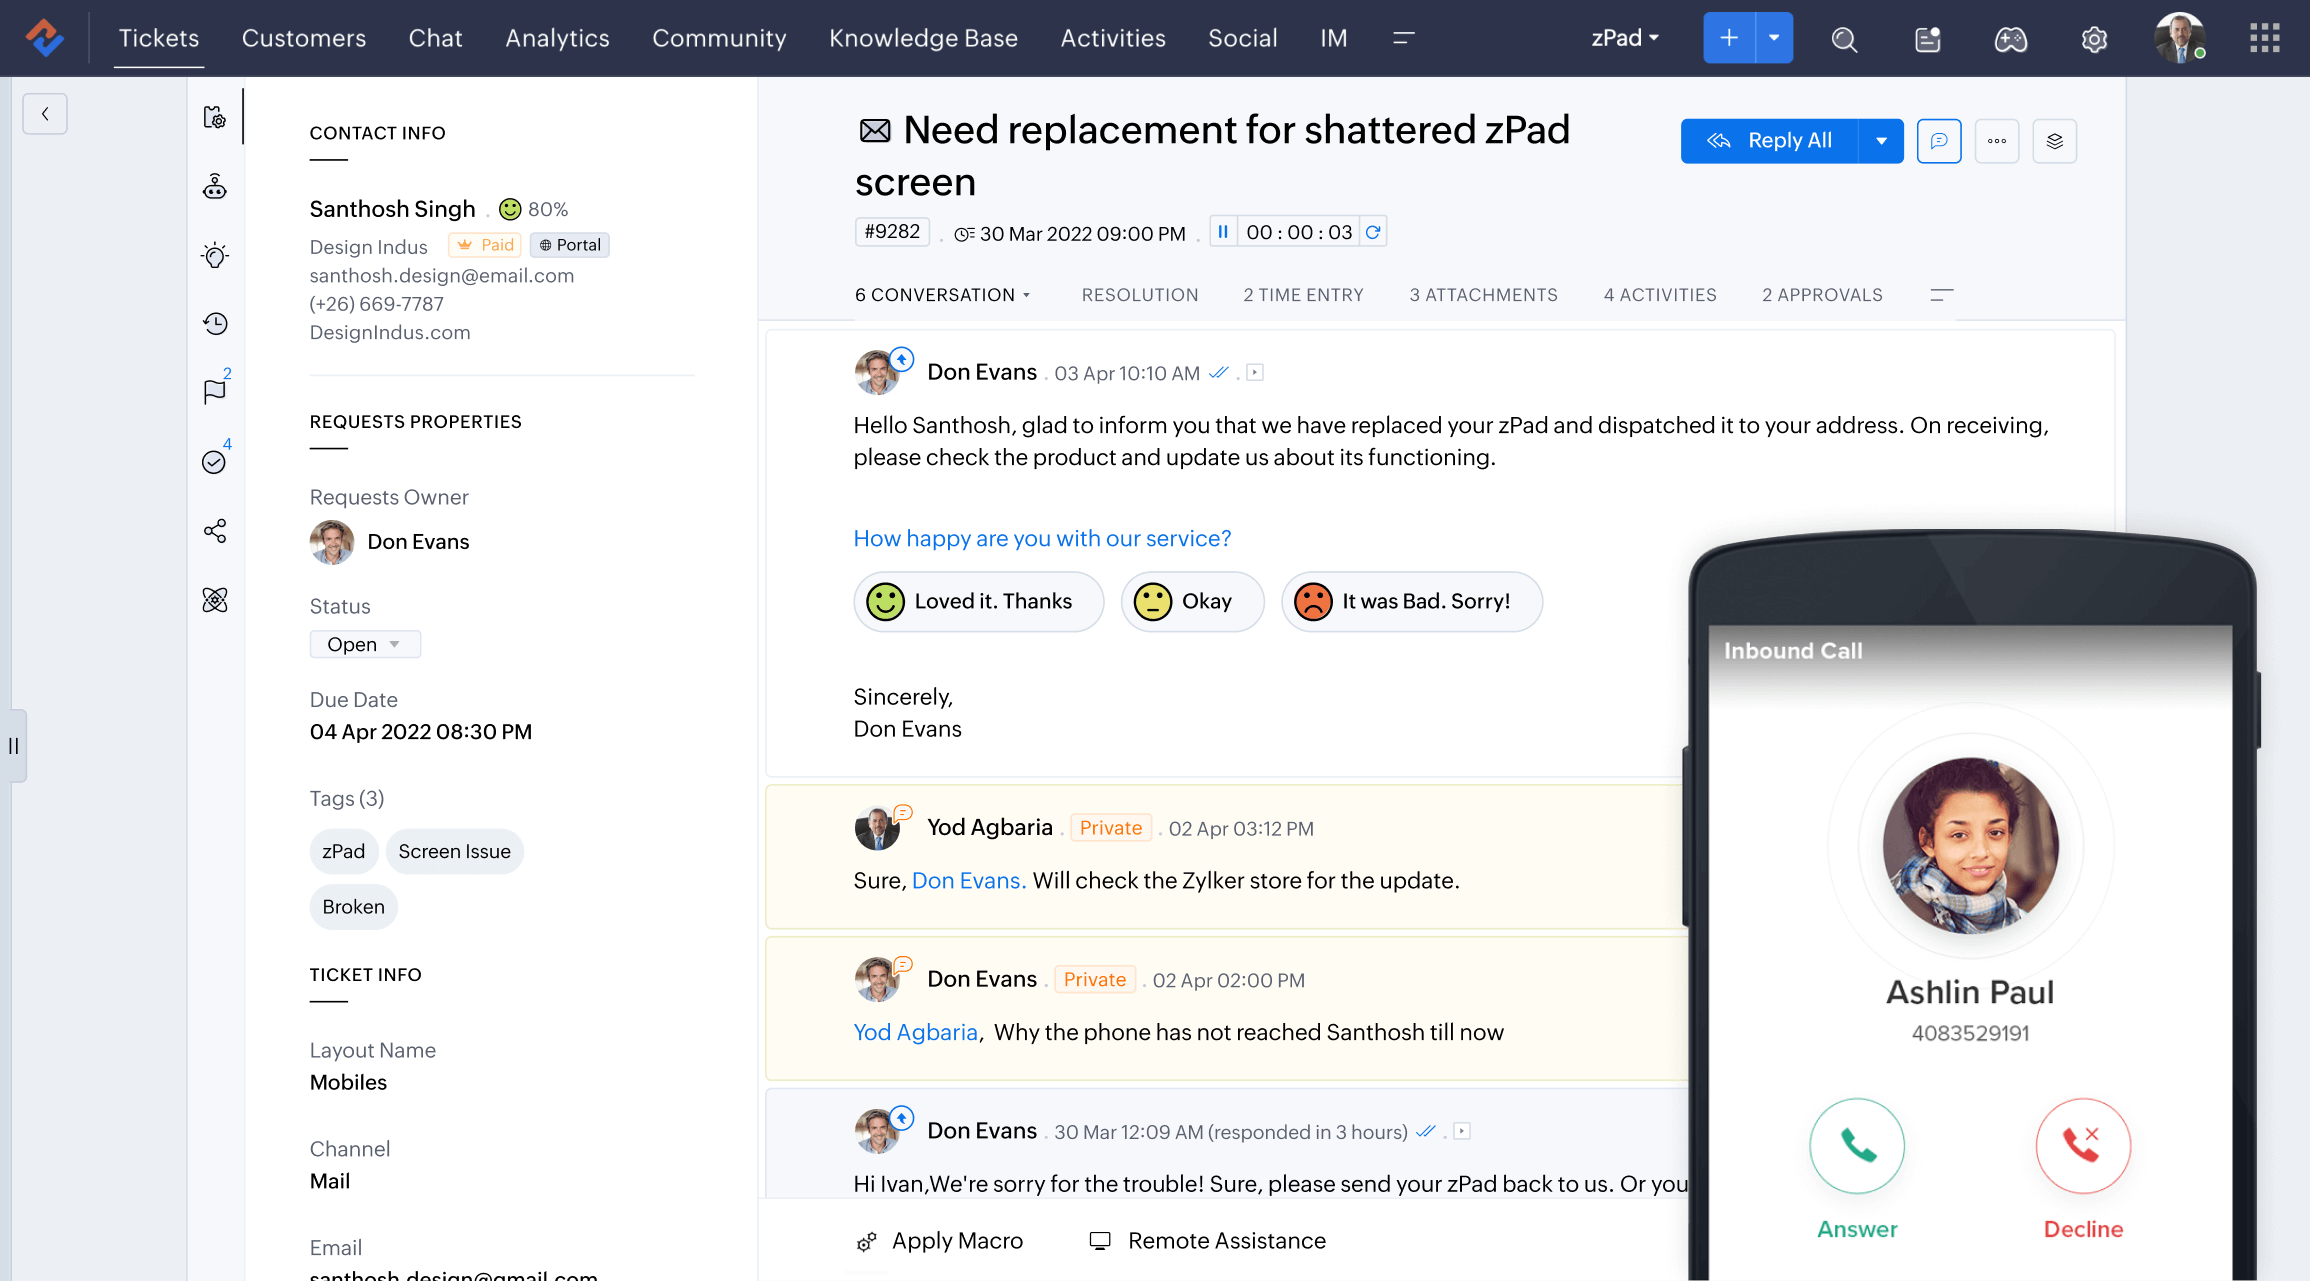Click the refresh timer icon next to countdown
Image resolution: width=2310 pixels, height=1281 pixels.
coord(1370,233)
